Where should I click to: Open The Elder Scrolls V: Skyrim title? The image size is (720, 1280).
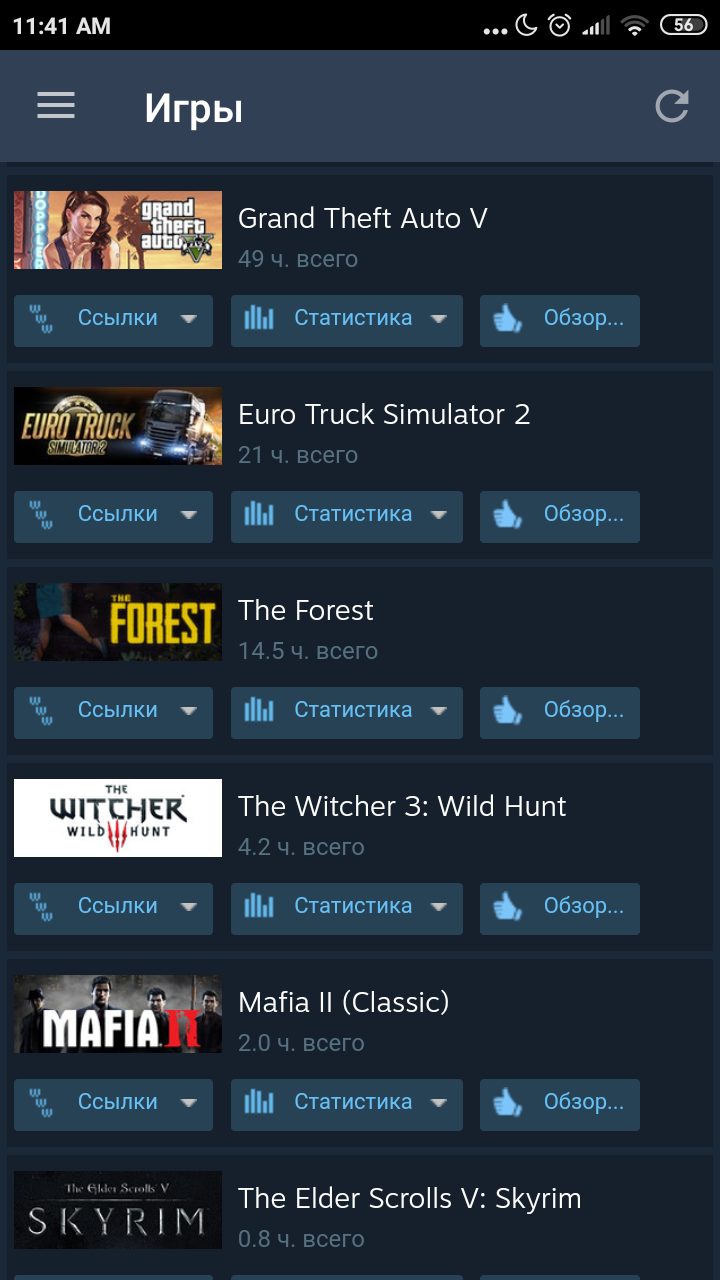pyautogui.click(x=410, y=1198)
